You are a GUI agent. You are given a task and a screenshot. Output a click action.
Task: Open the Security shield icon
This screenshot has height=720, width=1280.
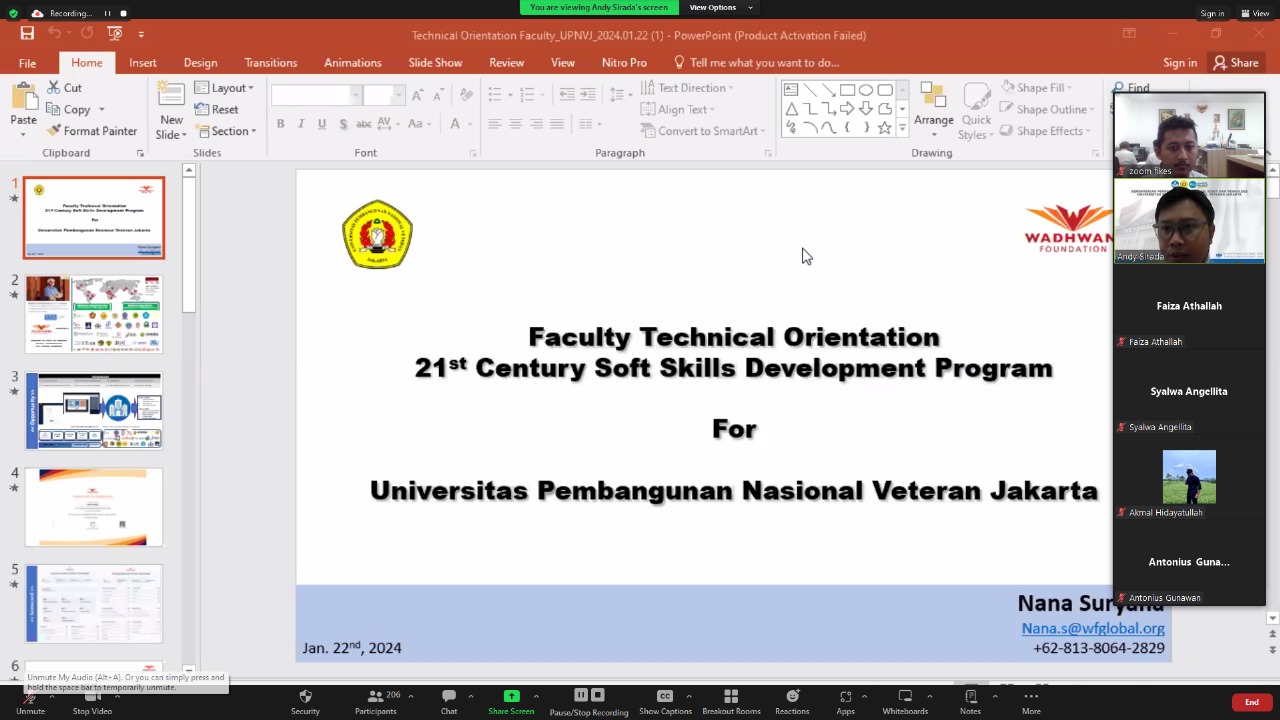tap(305, 696)
